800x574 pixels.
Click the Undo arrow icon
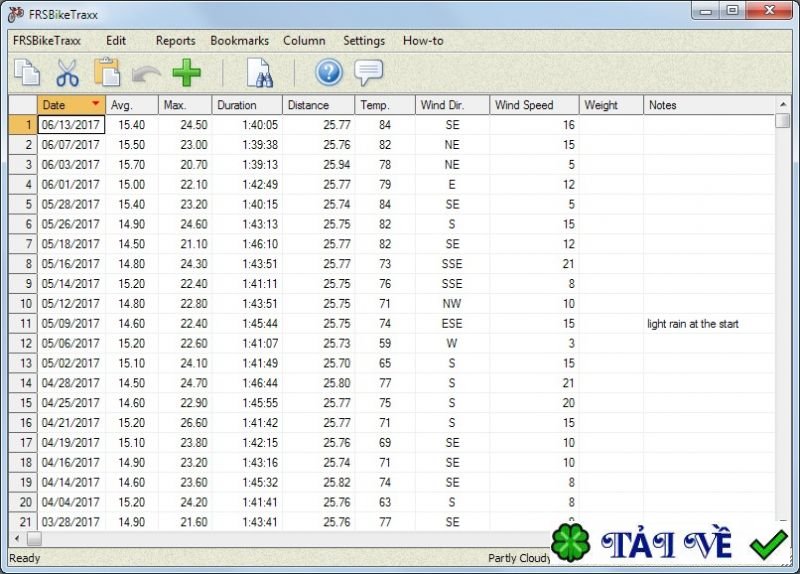(x=146, y=74)
